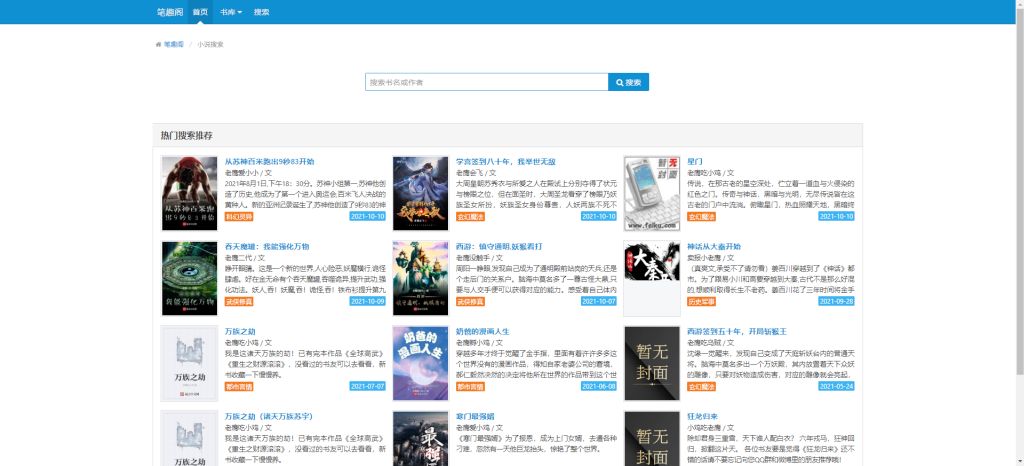Screen dimensions: 1024x466
Task: Open the title 学宫签到八十年，我举世无敌
Action: (x=505, y=161)
